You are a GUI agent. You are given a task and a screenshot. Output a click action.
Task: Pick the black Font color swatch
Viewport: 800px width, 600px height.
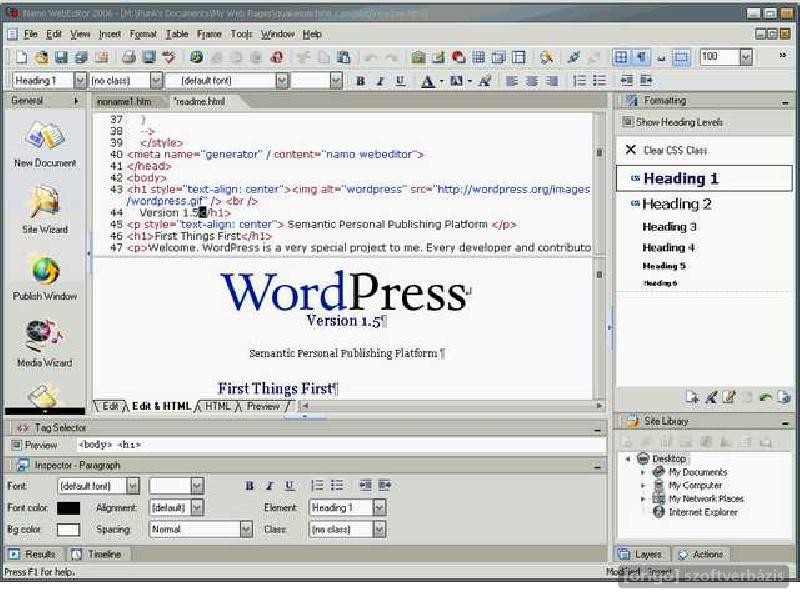[68, 508]
